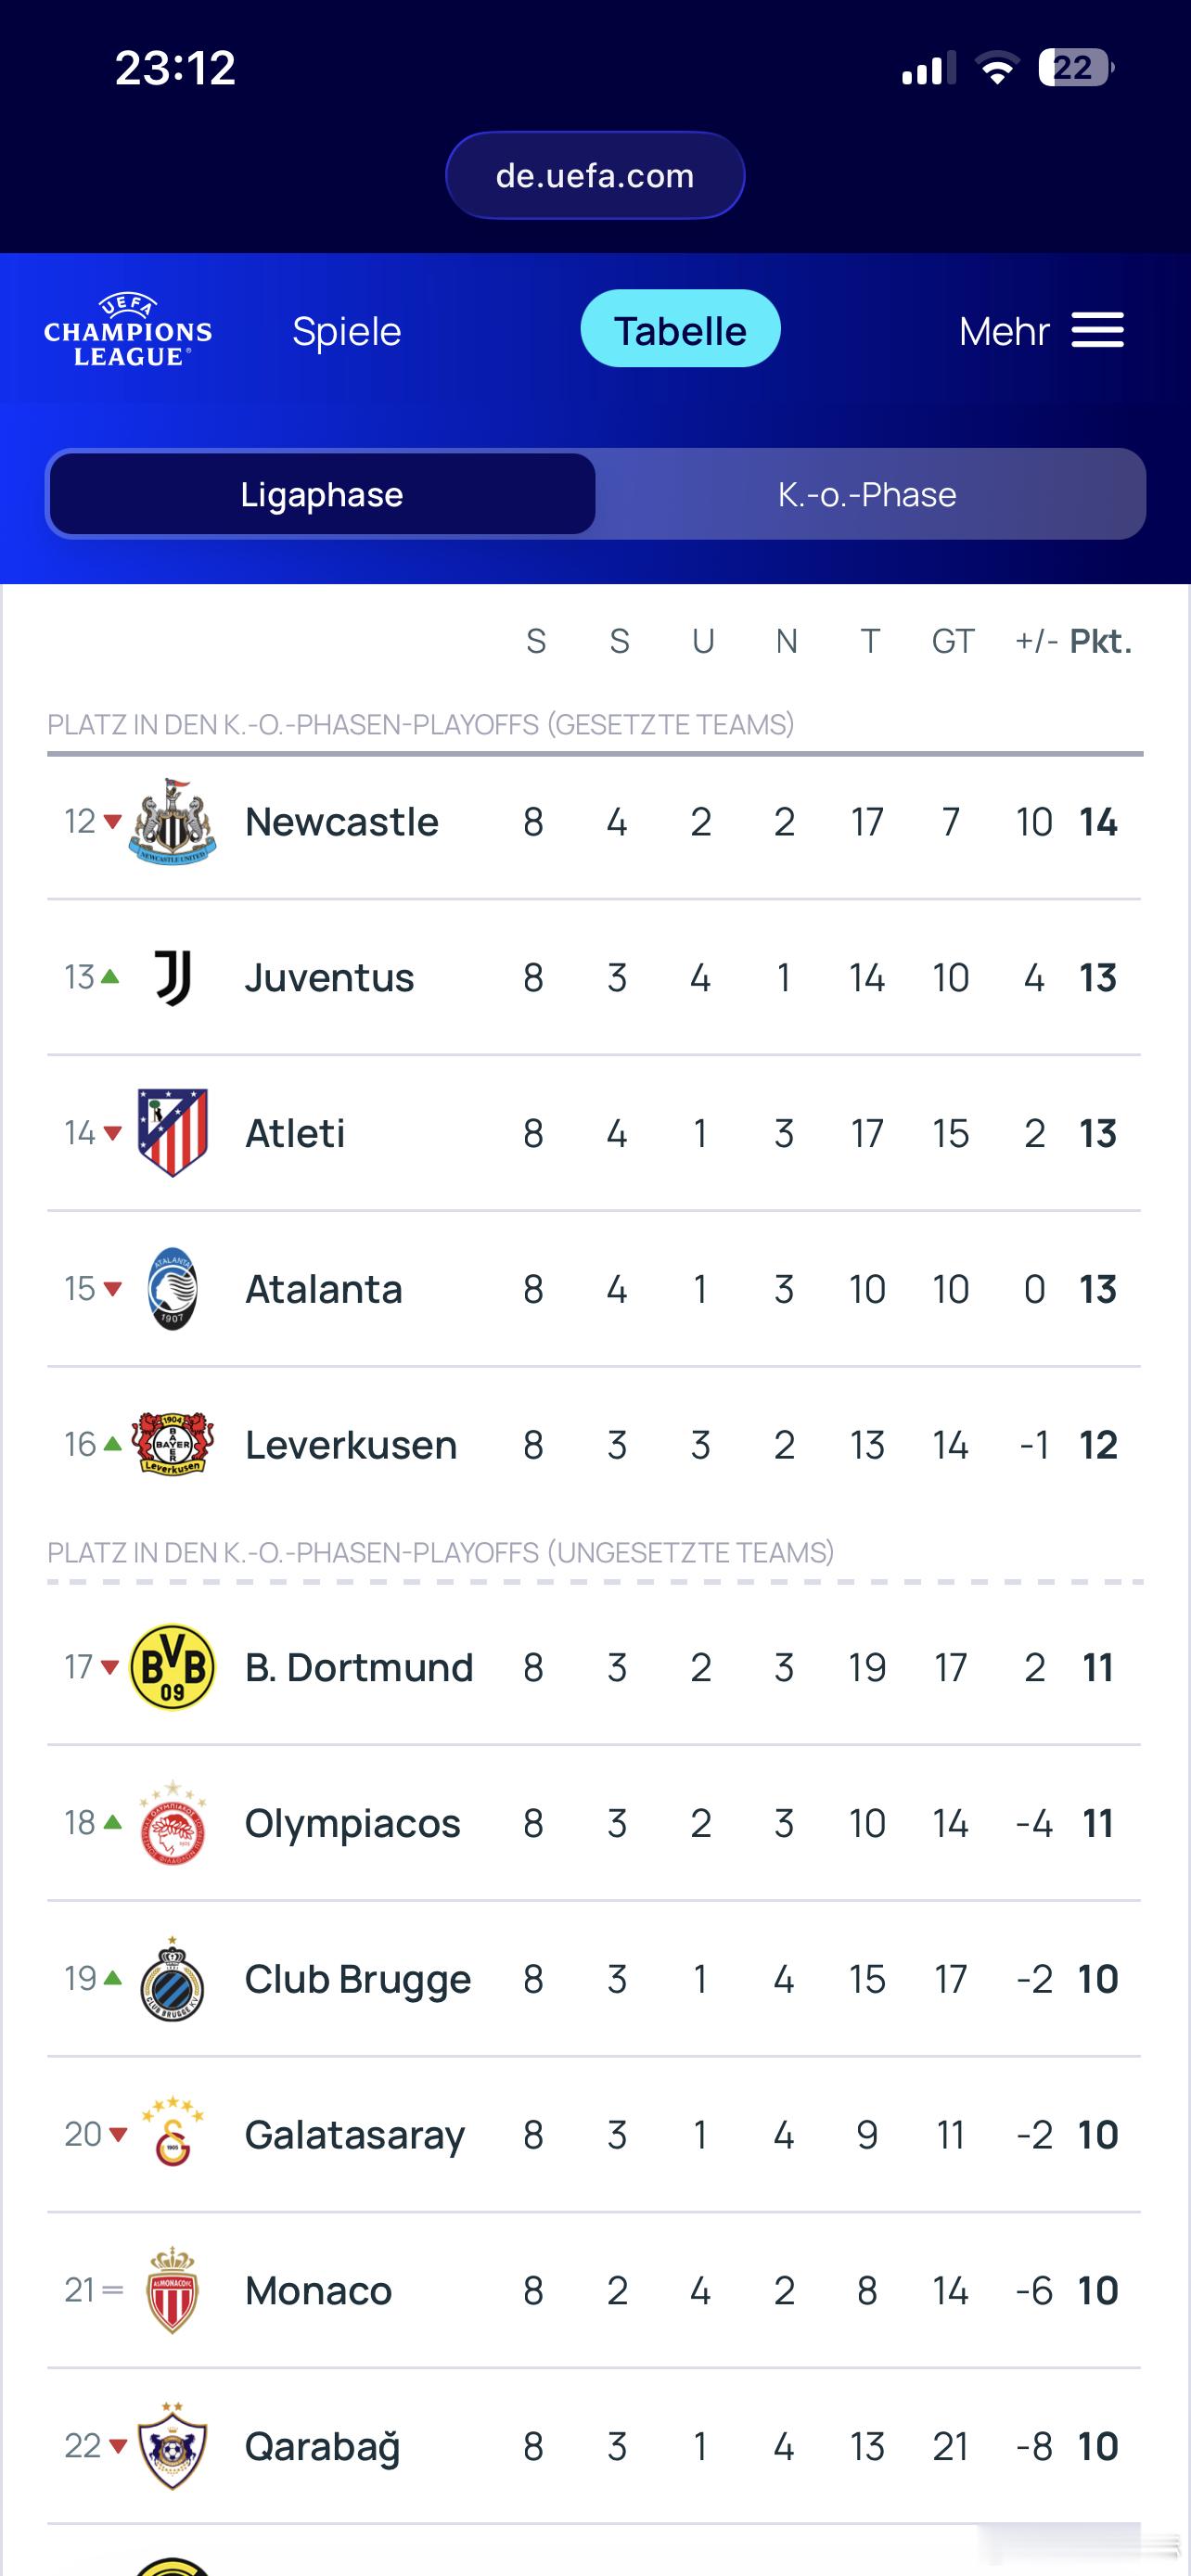
Task: Switch to the Ligaphase view
Action: point(321,494)
